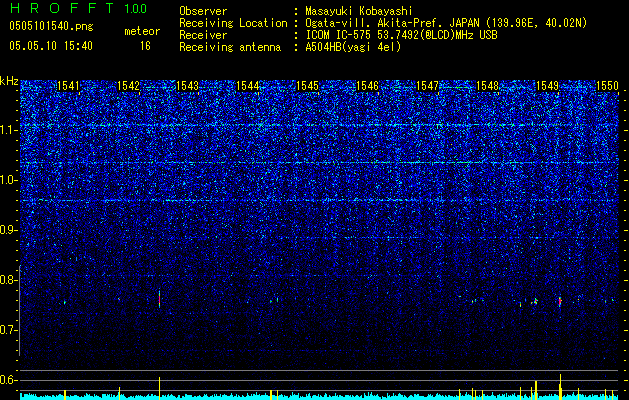Click the kHz axis unit label
Viewport: 629px width, 400px height.
pos(9,81)
